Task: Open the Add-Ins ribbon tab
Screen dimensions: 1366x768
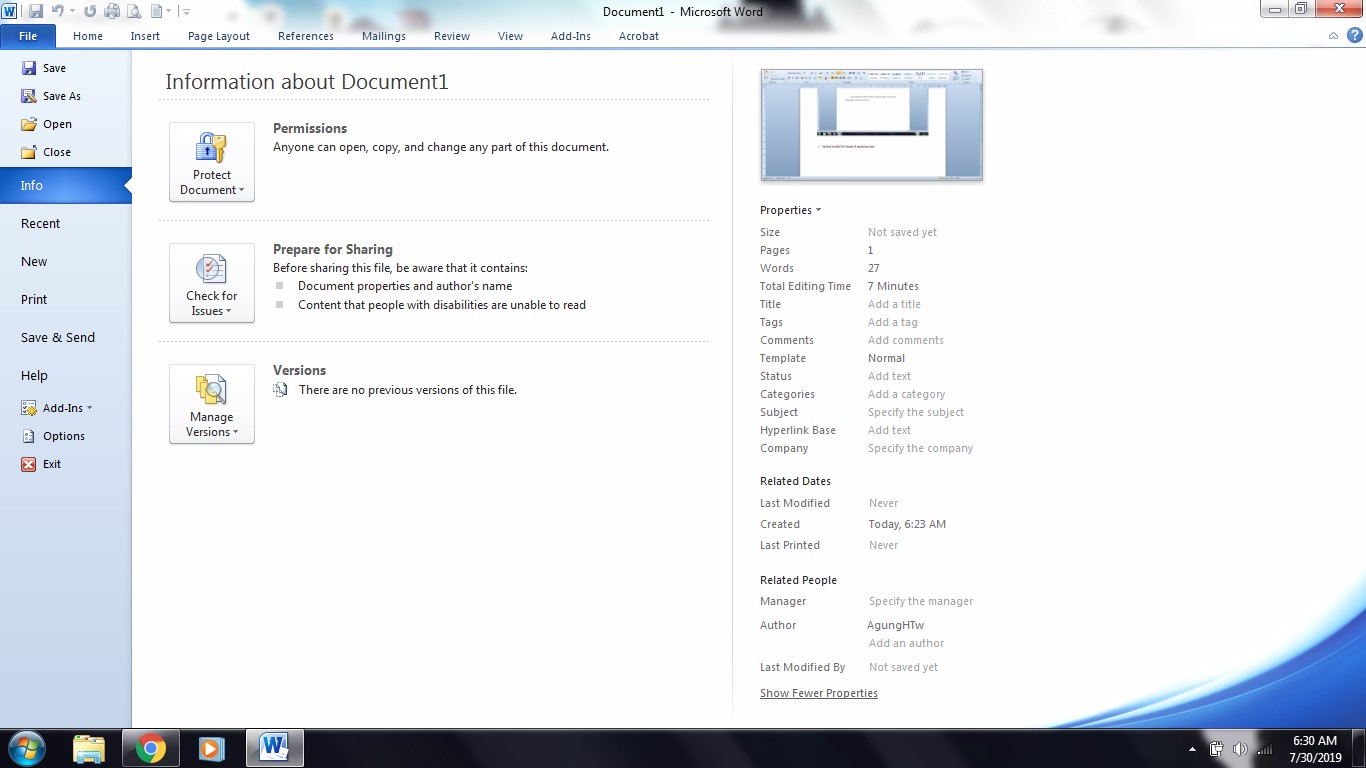Action: tap(571, 36)
